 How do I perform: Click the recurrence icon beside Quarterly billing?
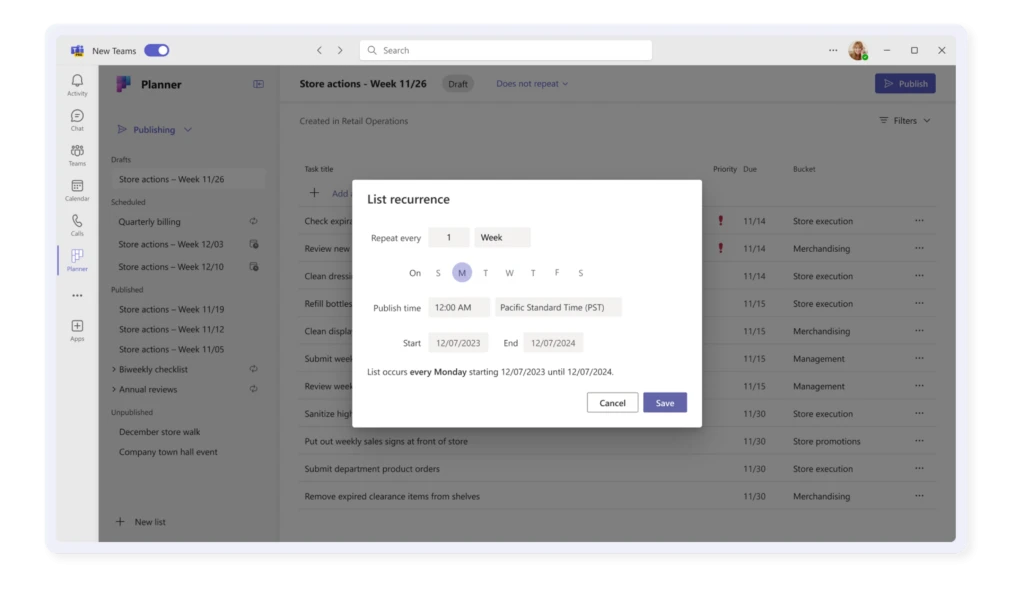click(254, 221)
